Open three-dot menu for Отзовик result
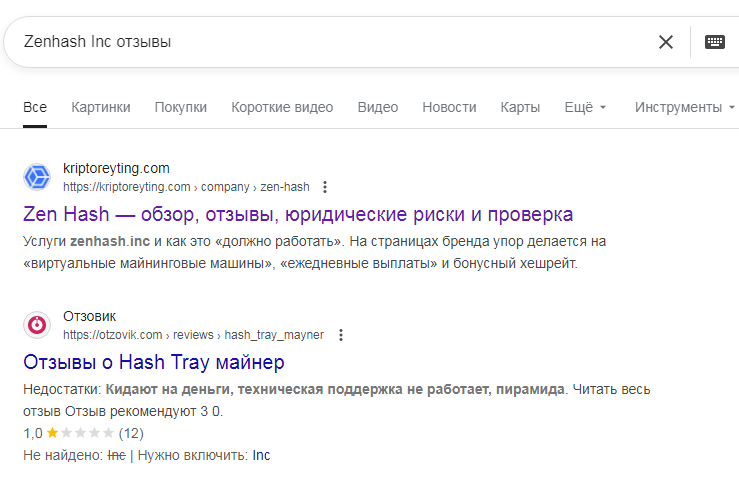739x481 pixels. (x=341, y=334)
